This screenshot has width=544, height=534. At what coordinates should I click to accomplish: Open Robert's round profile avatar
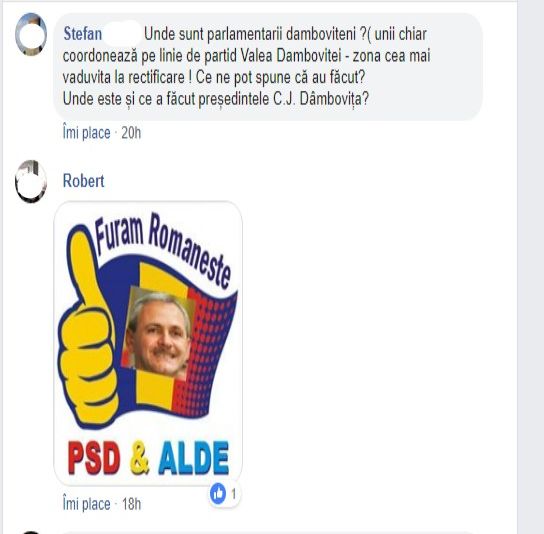click(31, 181)
